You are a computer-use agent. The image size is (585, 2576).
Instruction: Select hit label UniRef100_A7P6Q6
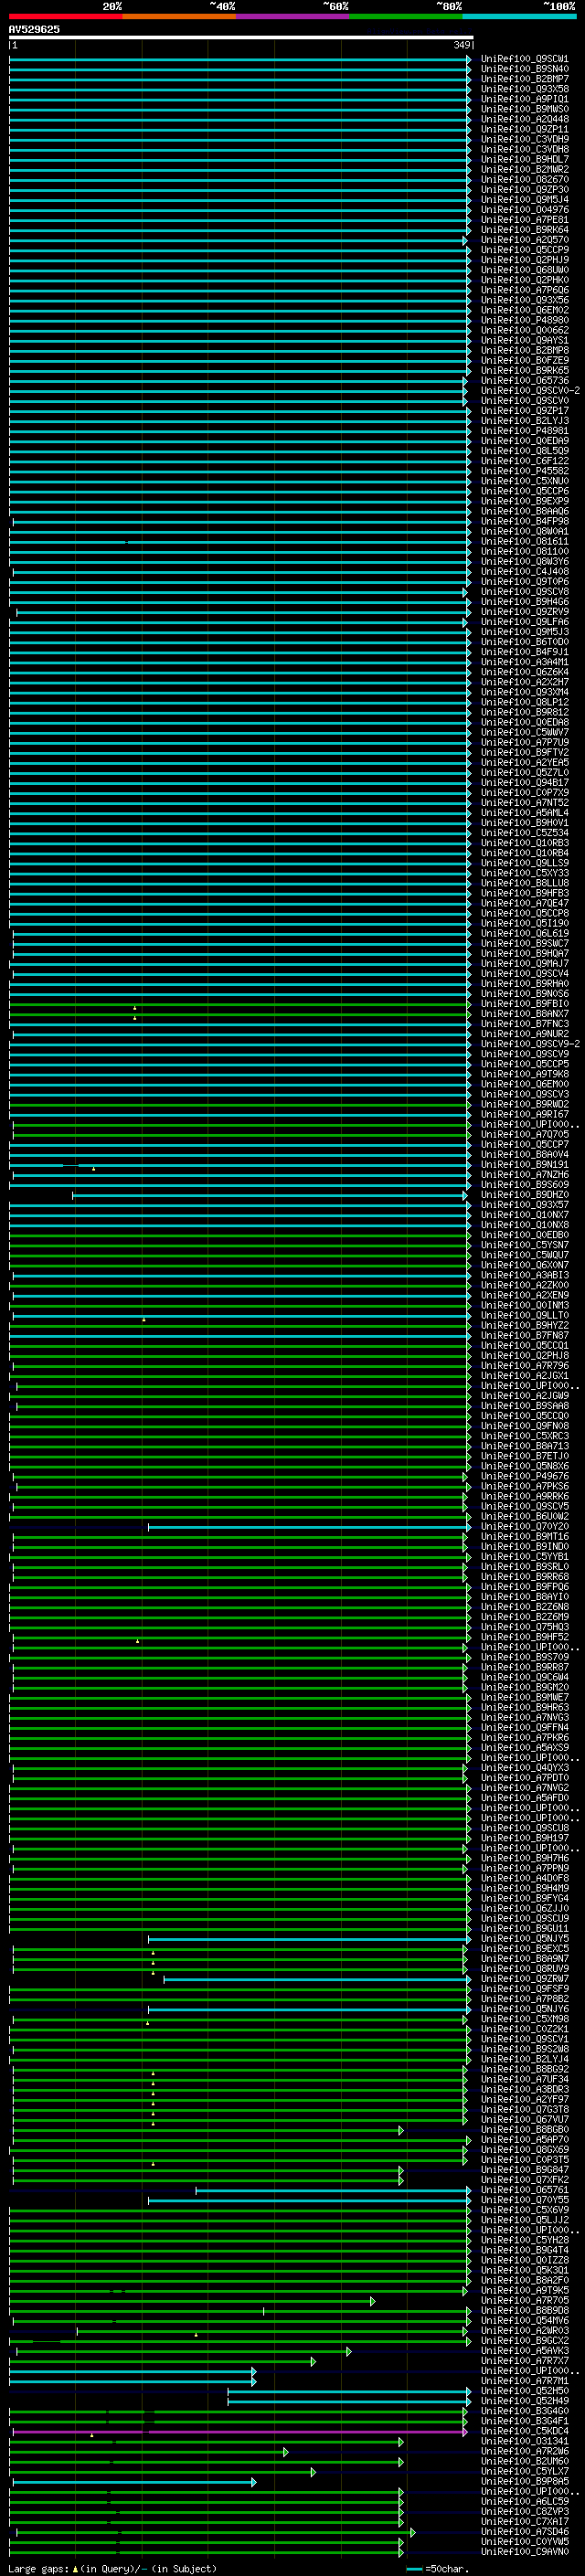pyautogui.click(x=525, y=290)
